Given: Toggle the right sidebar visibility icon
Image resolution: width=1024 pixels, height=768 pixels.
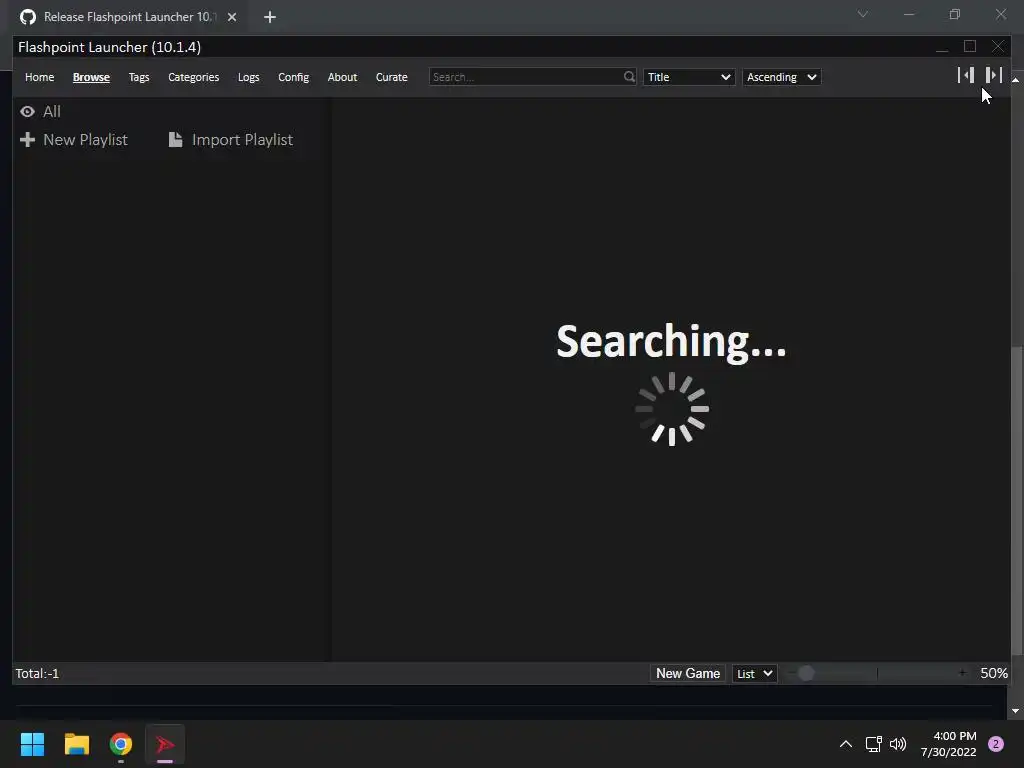Looking at the screenshot, I should [993, 75].
